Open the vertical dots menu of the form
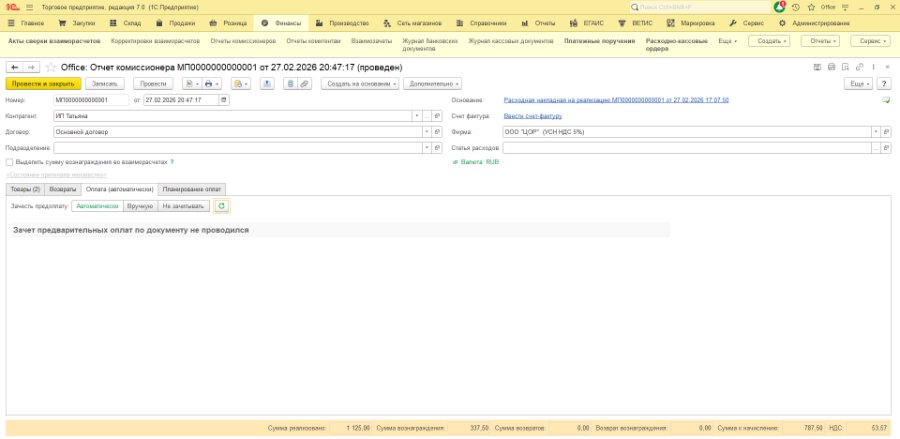The height and width of the screenshot is (439, 900). [874, 67]
